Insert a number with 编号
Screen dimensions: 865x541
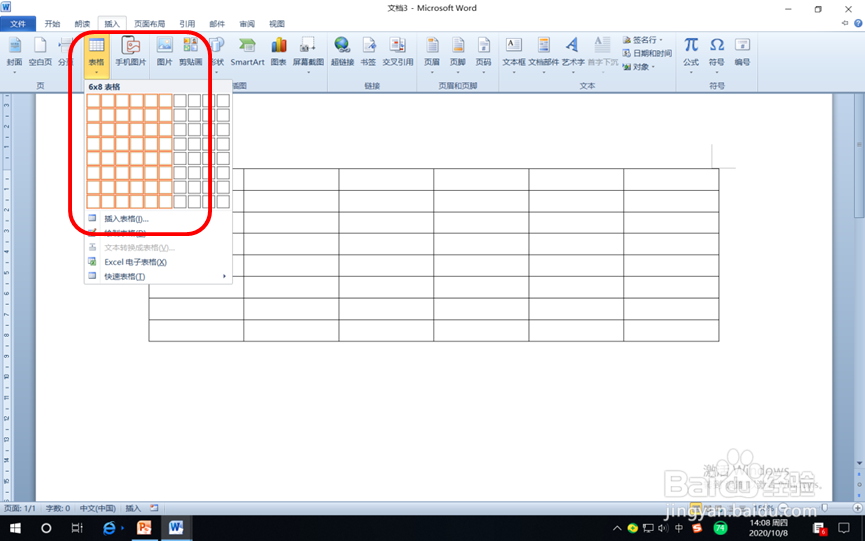pos(742,52)
